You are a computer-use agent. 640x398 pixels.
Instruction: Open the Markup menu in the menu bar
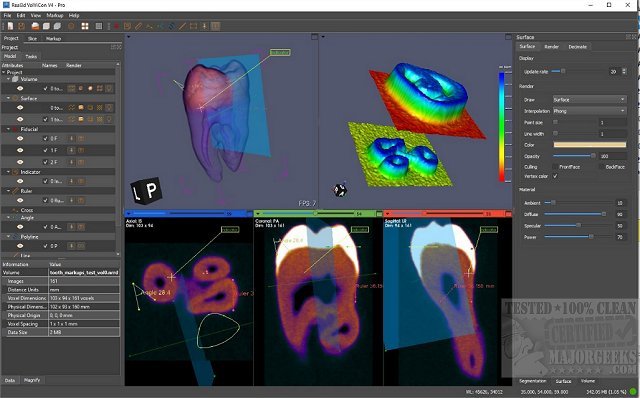(x=55, y=15)
